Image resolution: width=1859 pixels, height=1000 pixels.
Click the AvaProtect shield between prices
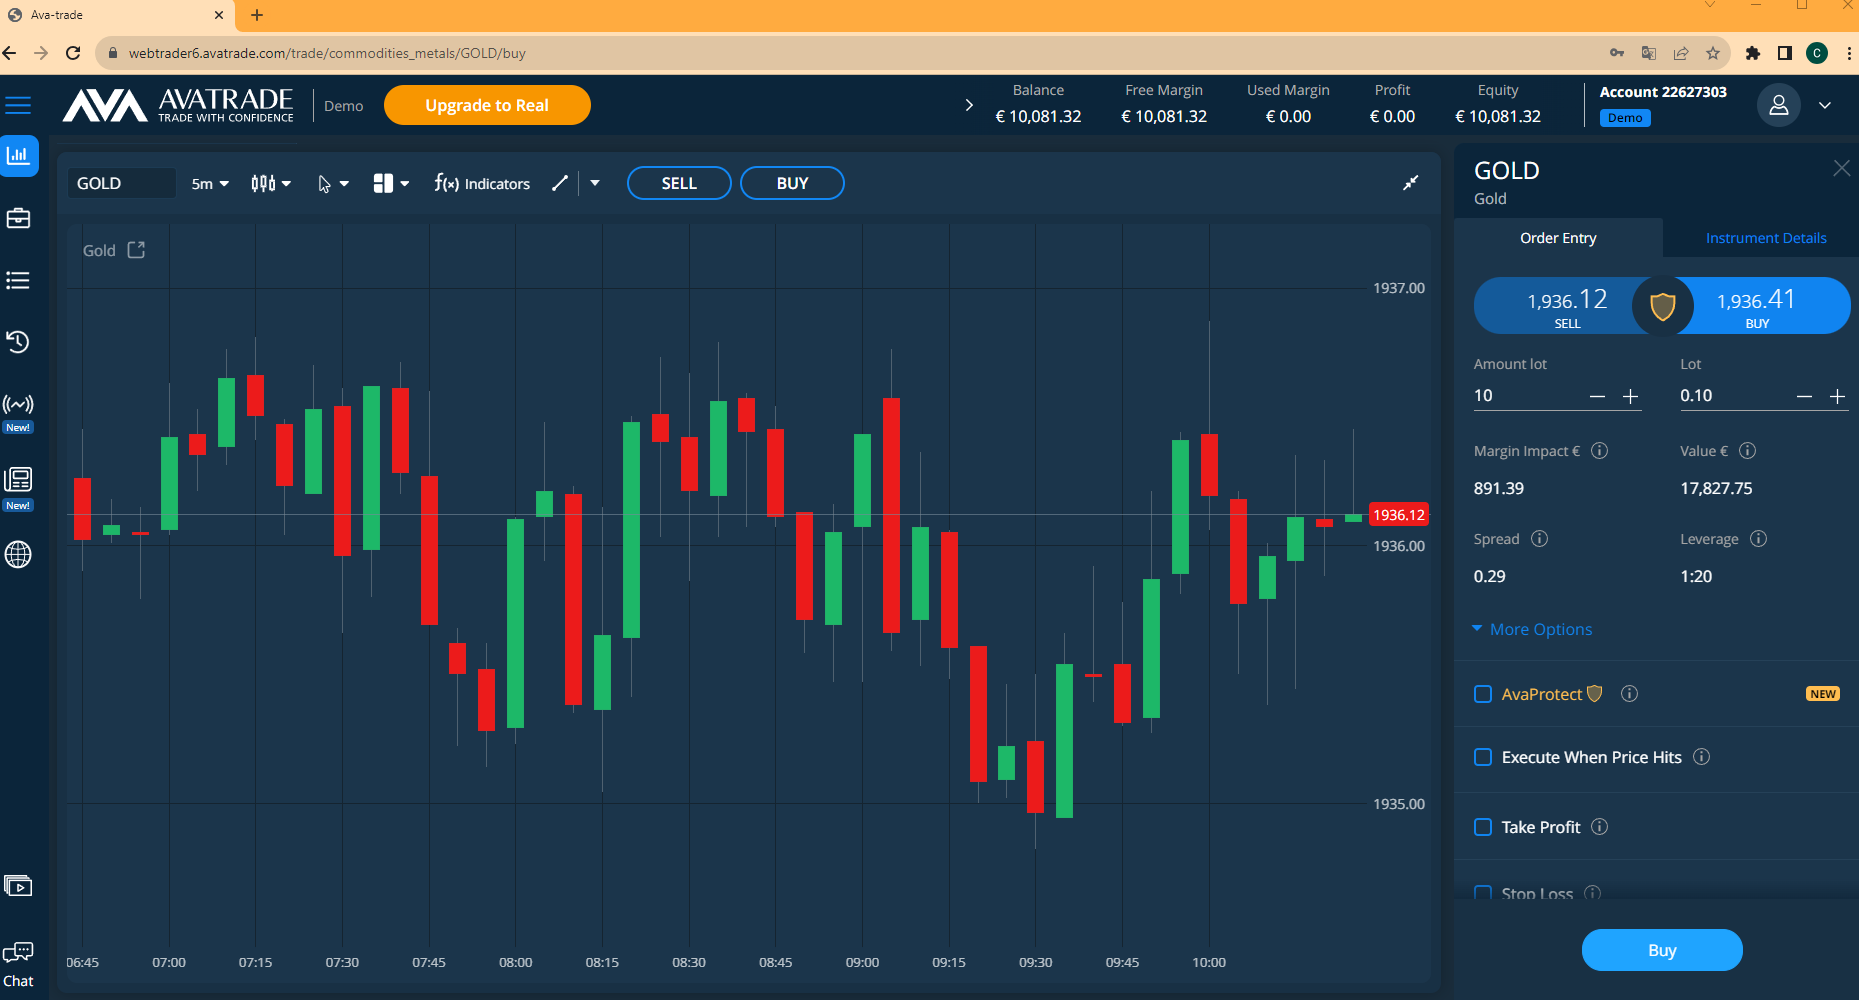1662,306
